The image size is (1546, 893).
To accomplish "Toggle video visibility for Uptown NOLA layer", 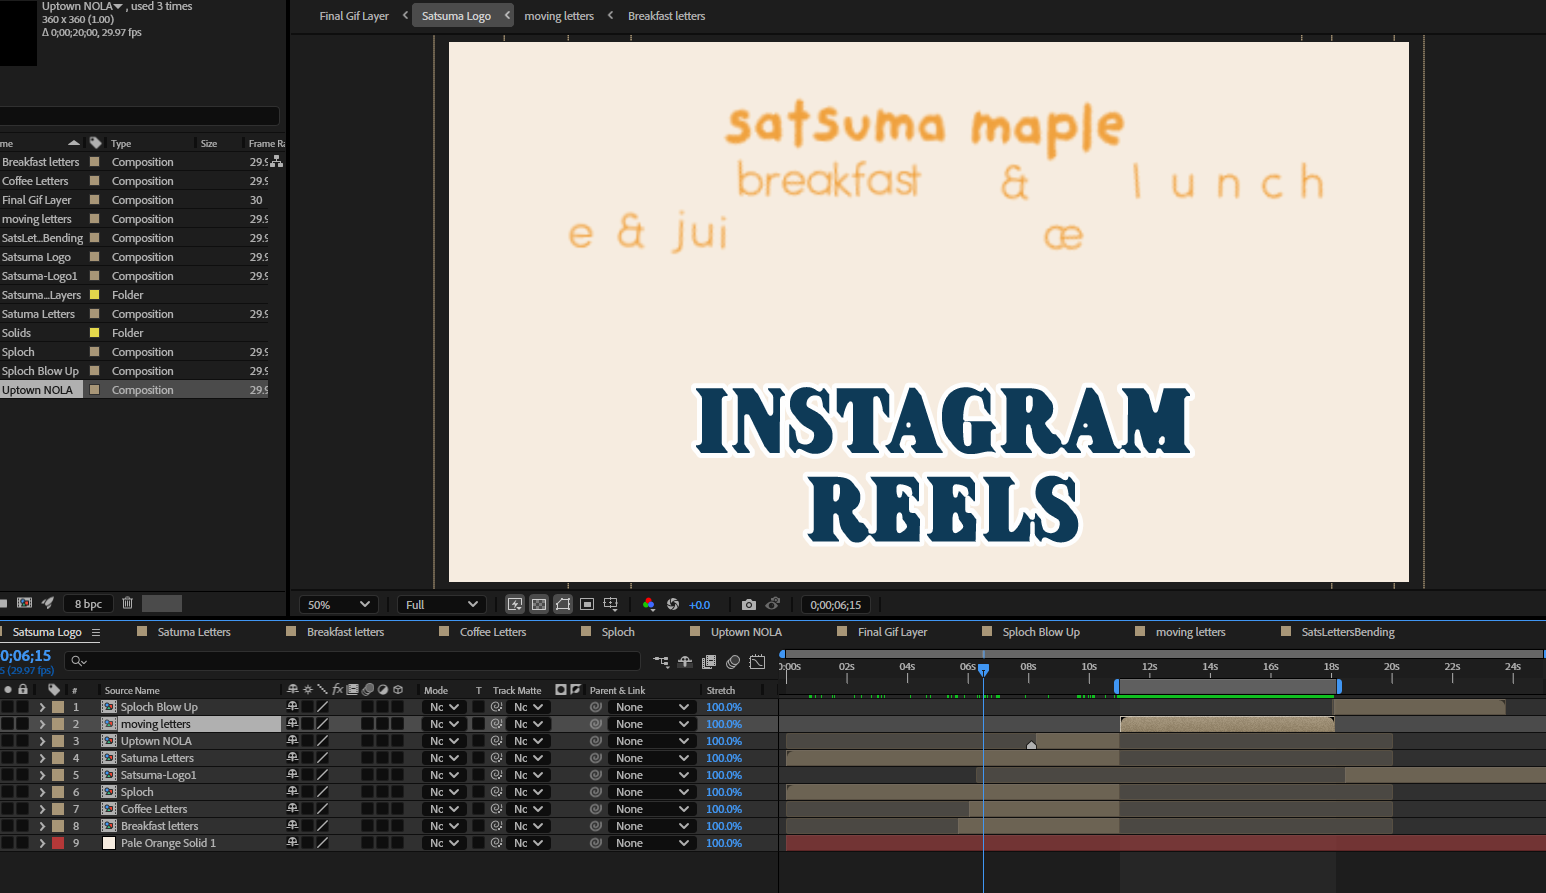I will coord(8,741).
